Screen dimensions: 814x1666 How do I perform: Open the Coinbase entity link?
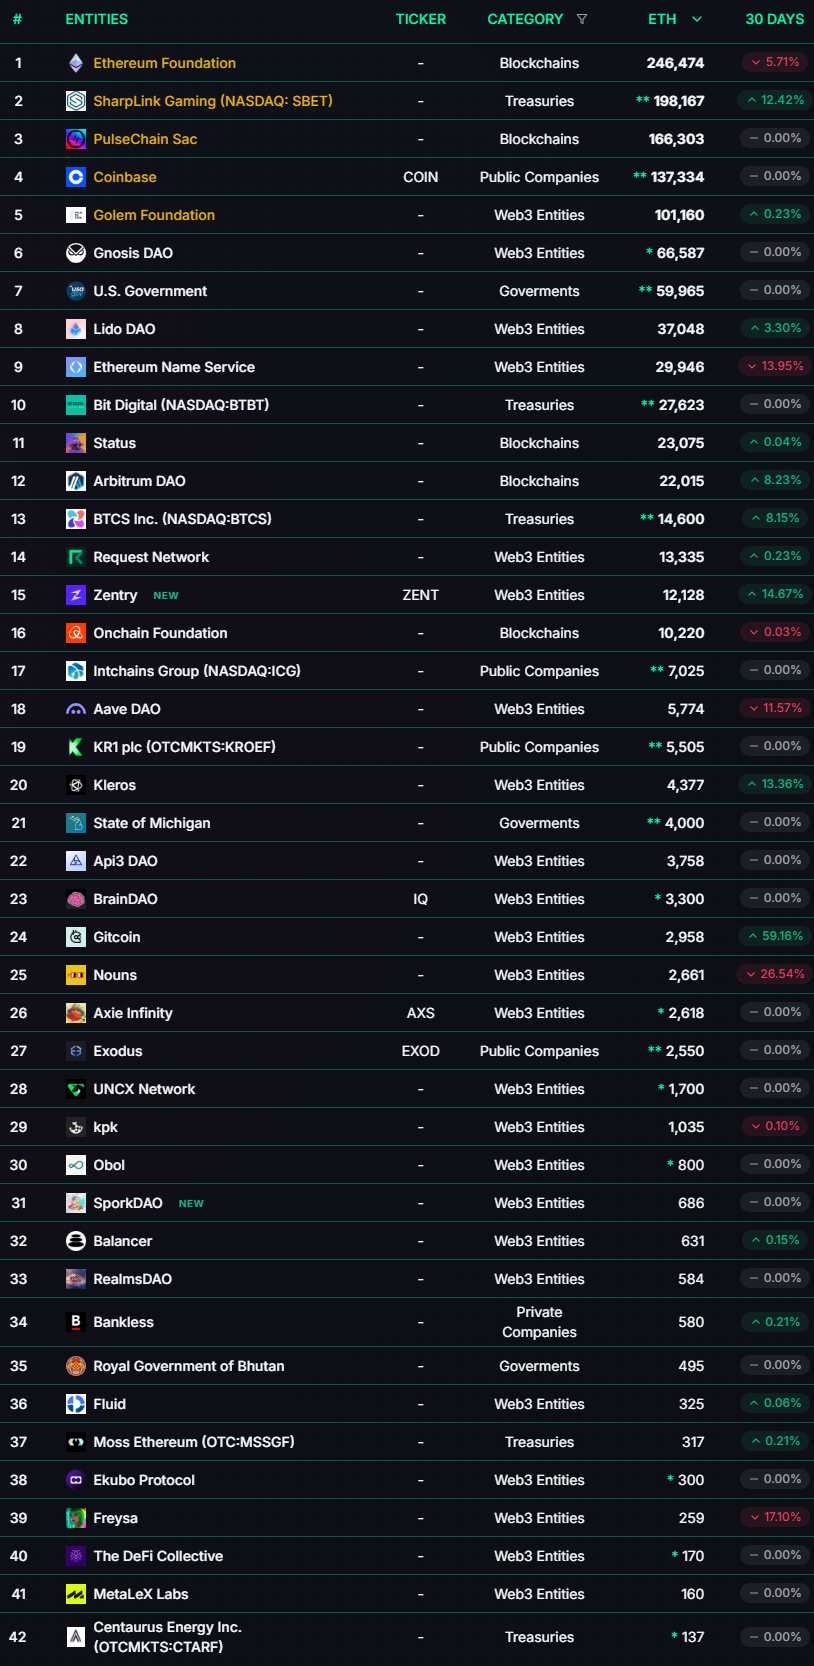click(125, 177)
